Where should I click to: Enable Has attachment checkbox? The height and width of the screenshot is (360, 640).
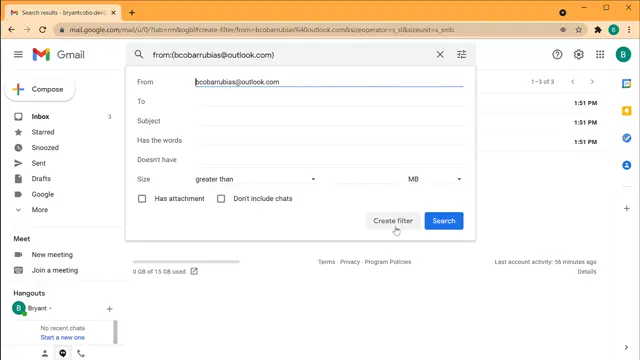[142, 199]
